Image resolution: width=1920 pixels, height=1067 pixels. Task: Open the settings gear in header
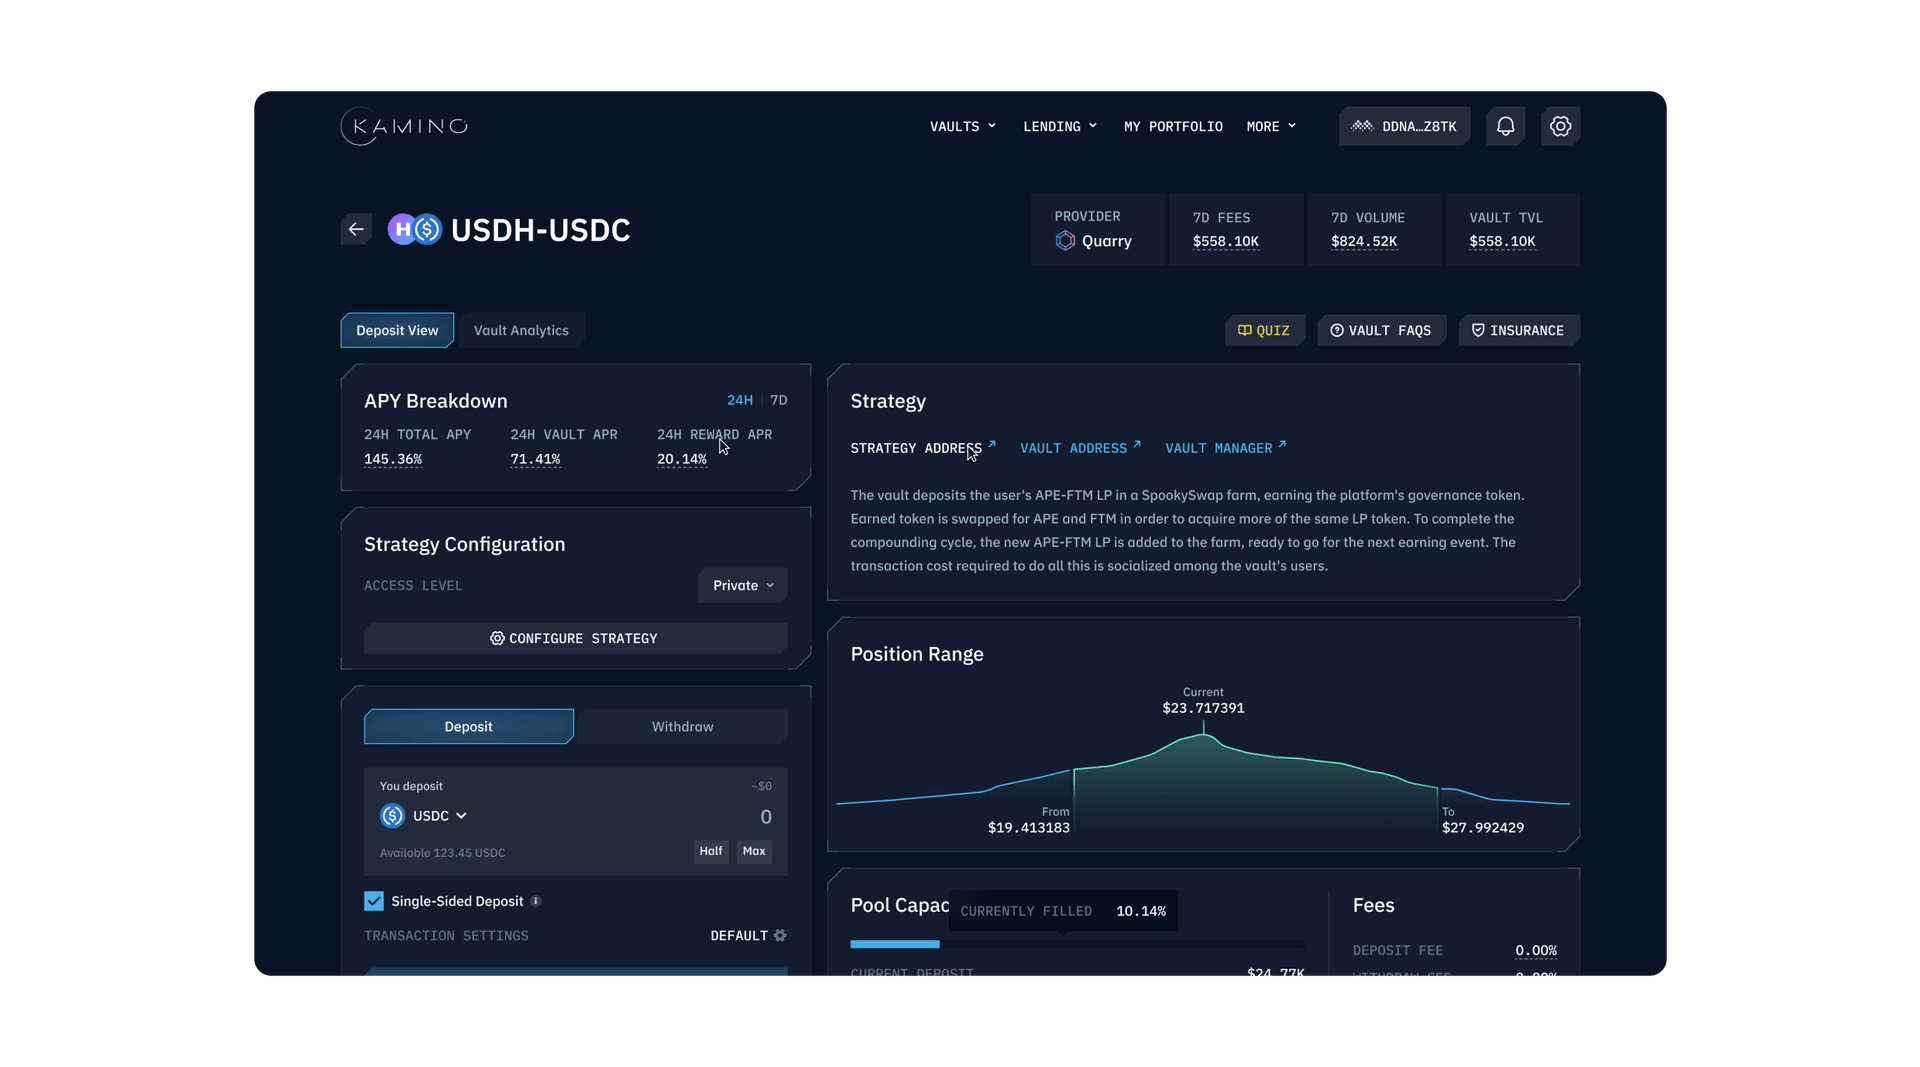coord(1560,126)
